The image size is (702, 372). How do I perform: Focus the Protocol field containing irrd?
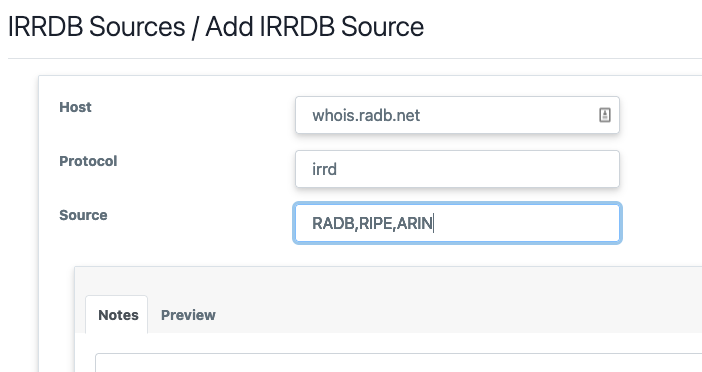click(x=457, y=169)
